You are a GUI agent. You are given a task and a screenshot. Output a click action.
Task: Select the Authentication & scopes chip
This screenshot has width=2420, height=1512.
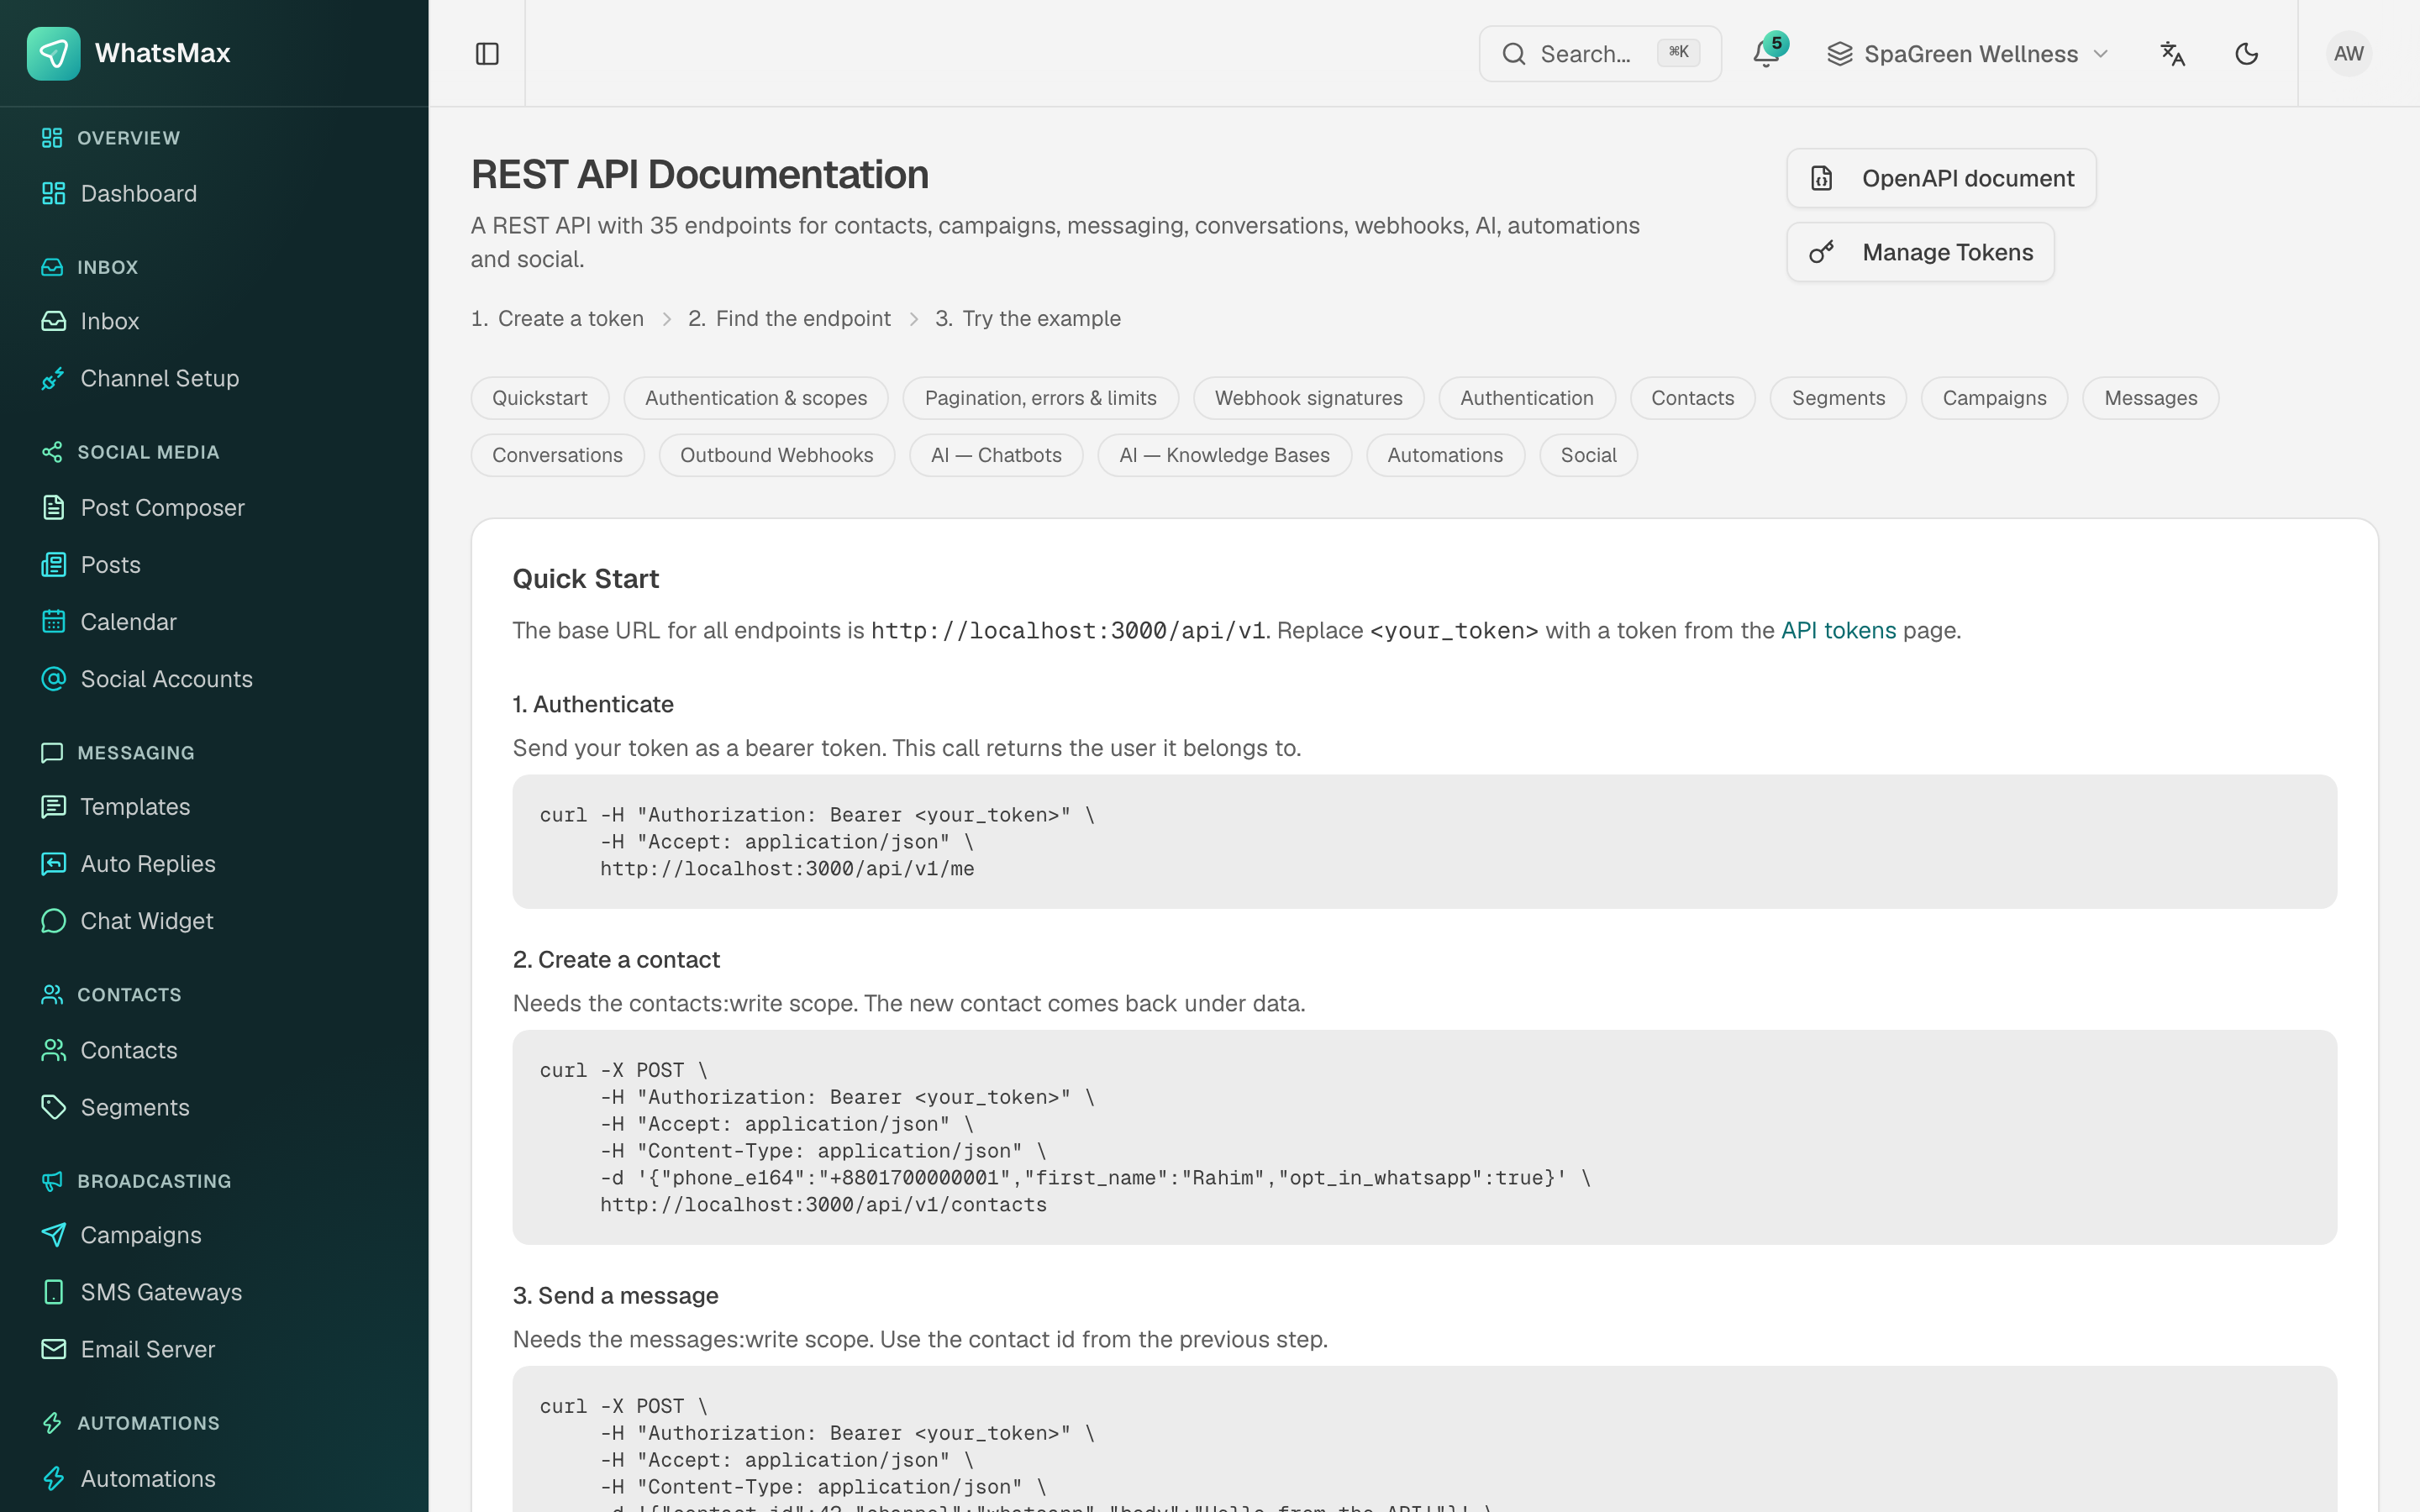(x=756, y=398)
